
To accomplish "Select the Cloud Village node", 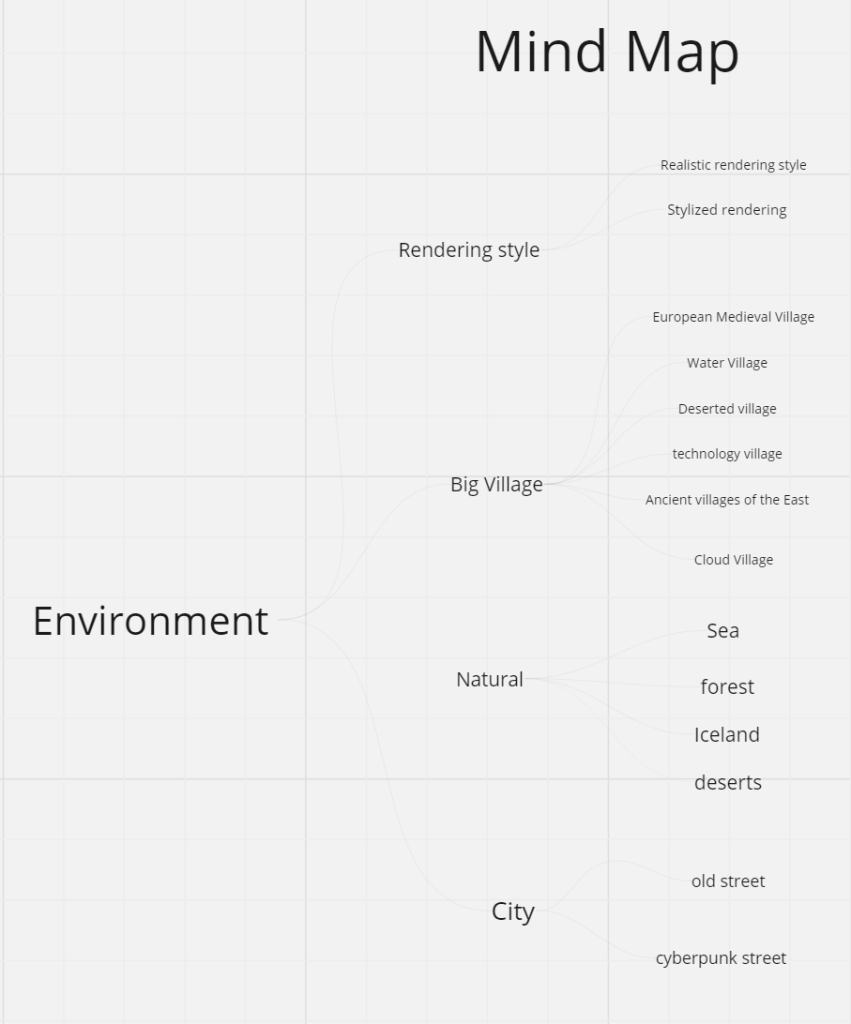I will [733, 560].
